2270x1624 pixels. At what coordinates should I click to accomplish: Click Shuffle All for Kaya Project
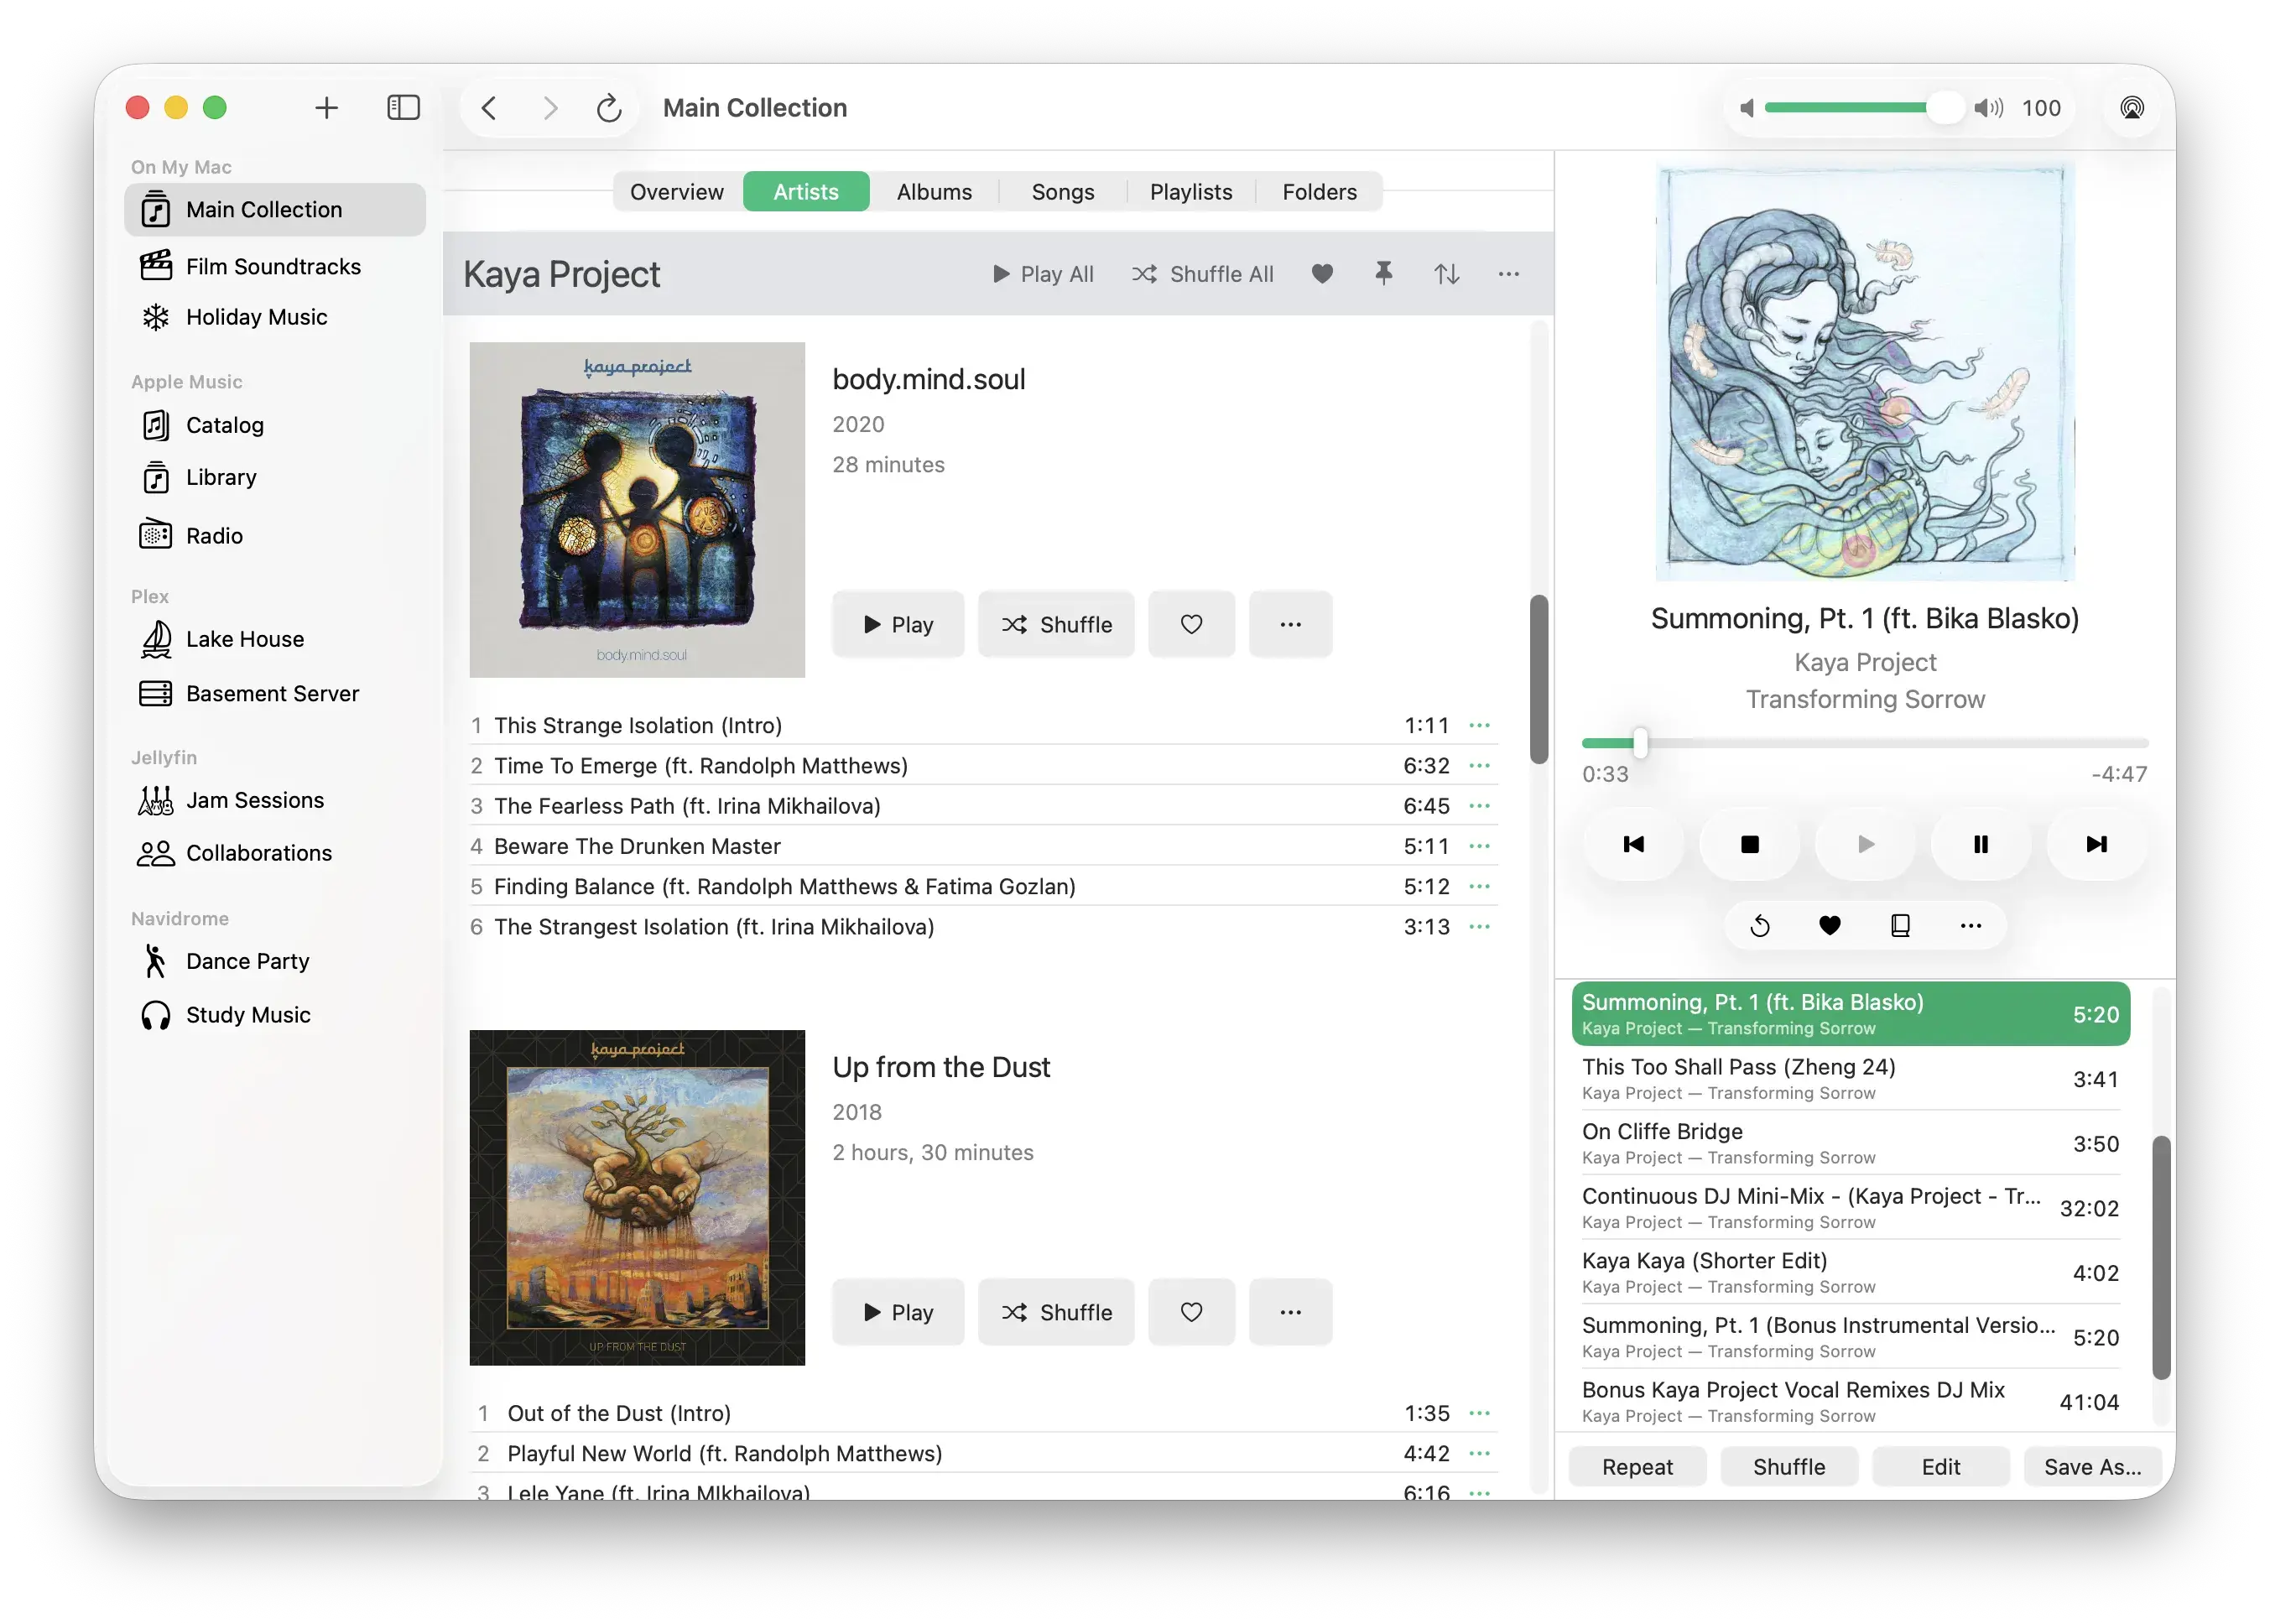point(1202,274)
